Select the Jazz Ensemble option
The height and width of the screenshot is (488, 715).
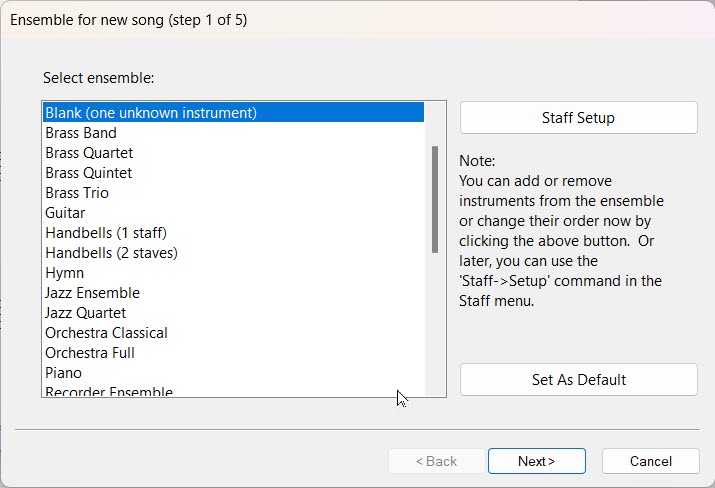(92, 293)
